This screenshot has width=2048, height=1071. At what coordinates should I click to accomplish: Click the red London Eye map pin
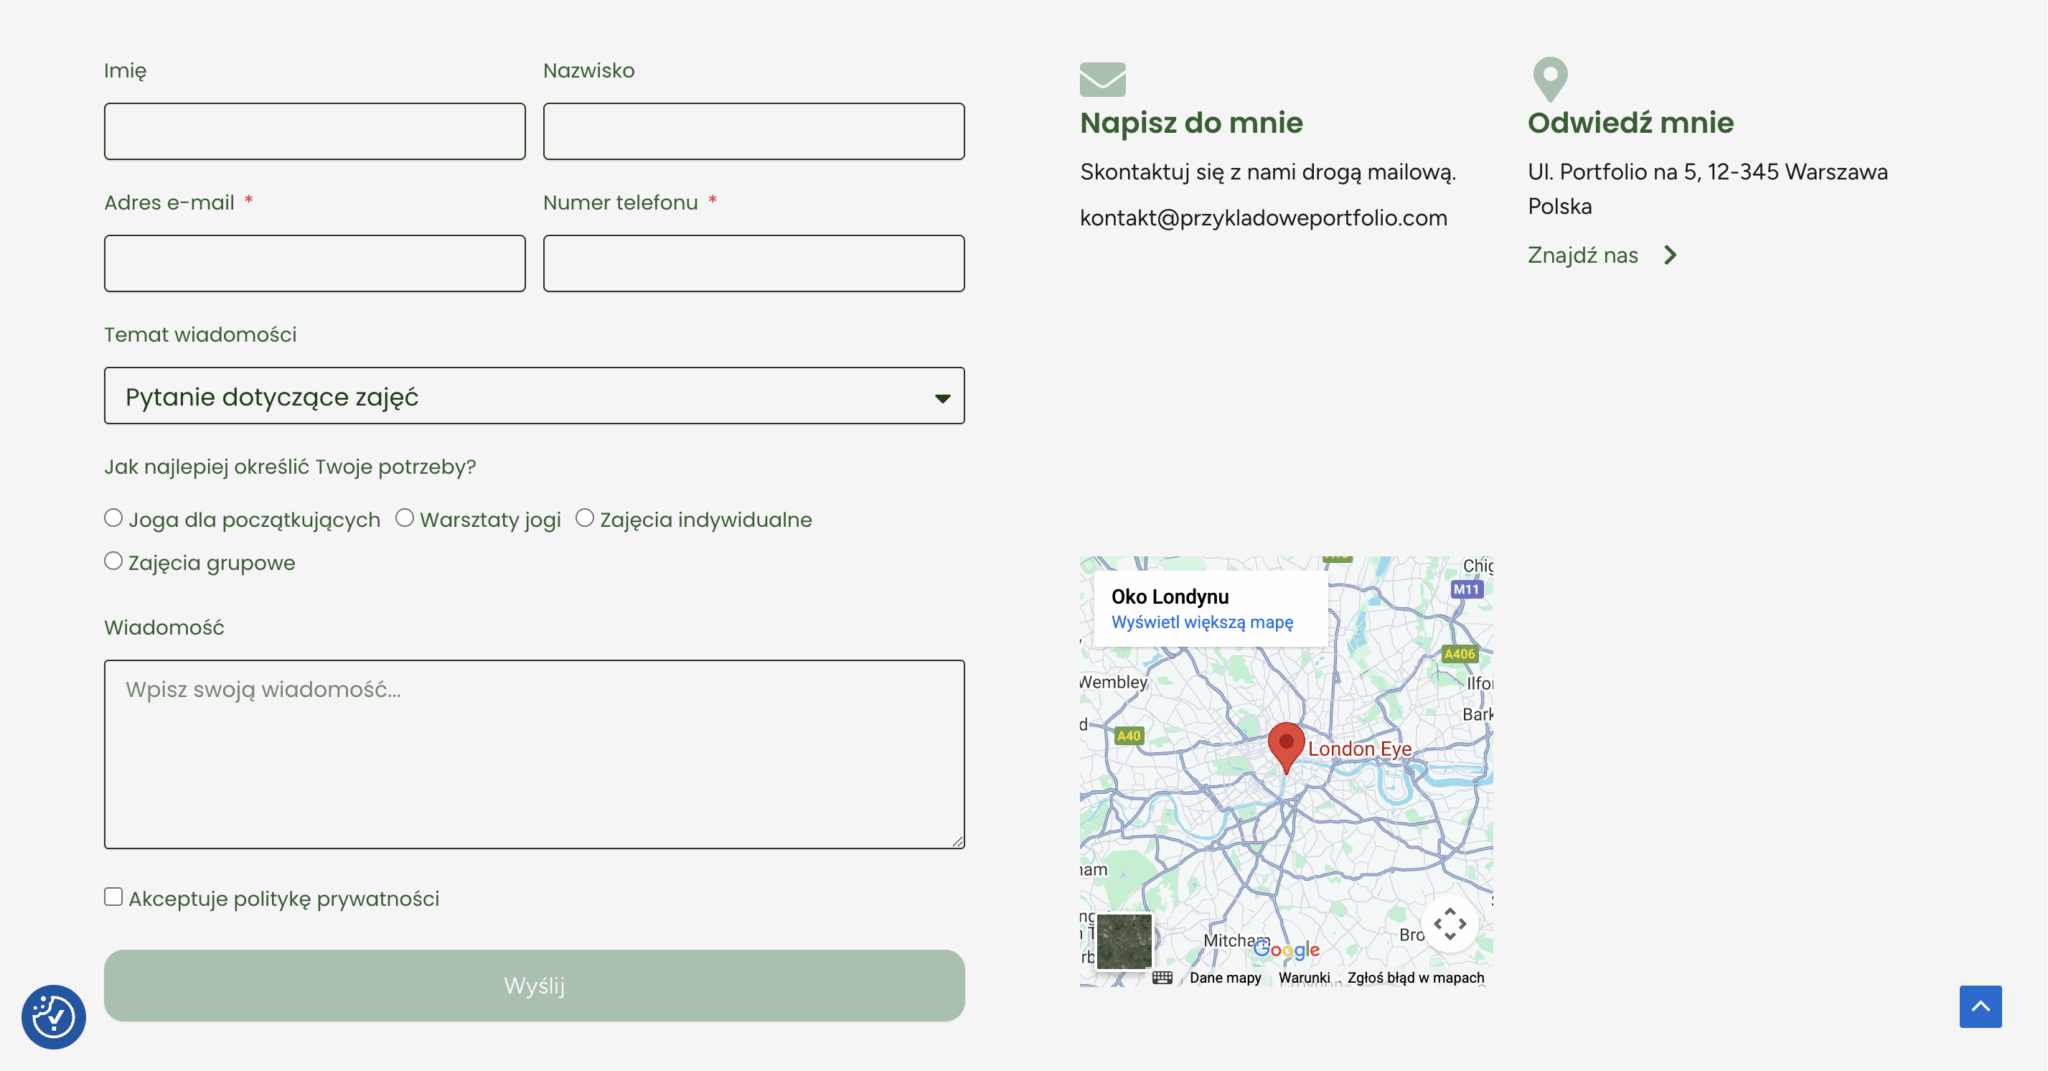[1286, 745]
